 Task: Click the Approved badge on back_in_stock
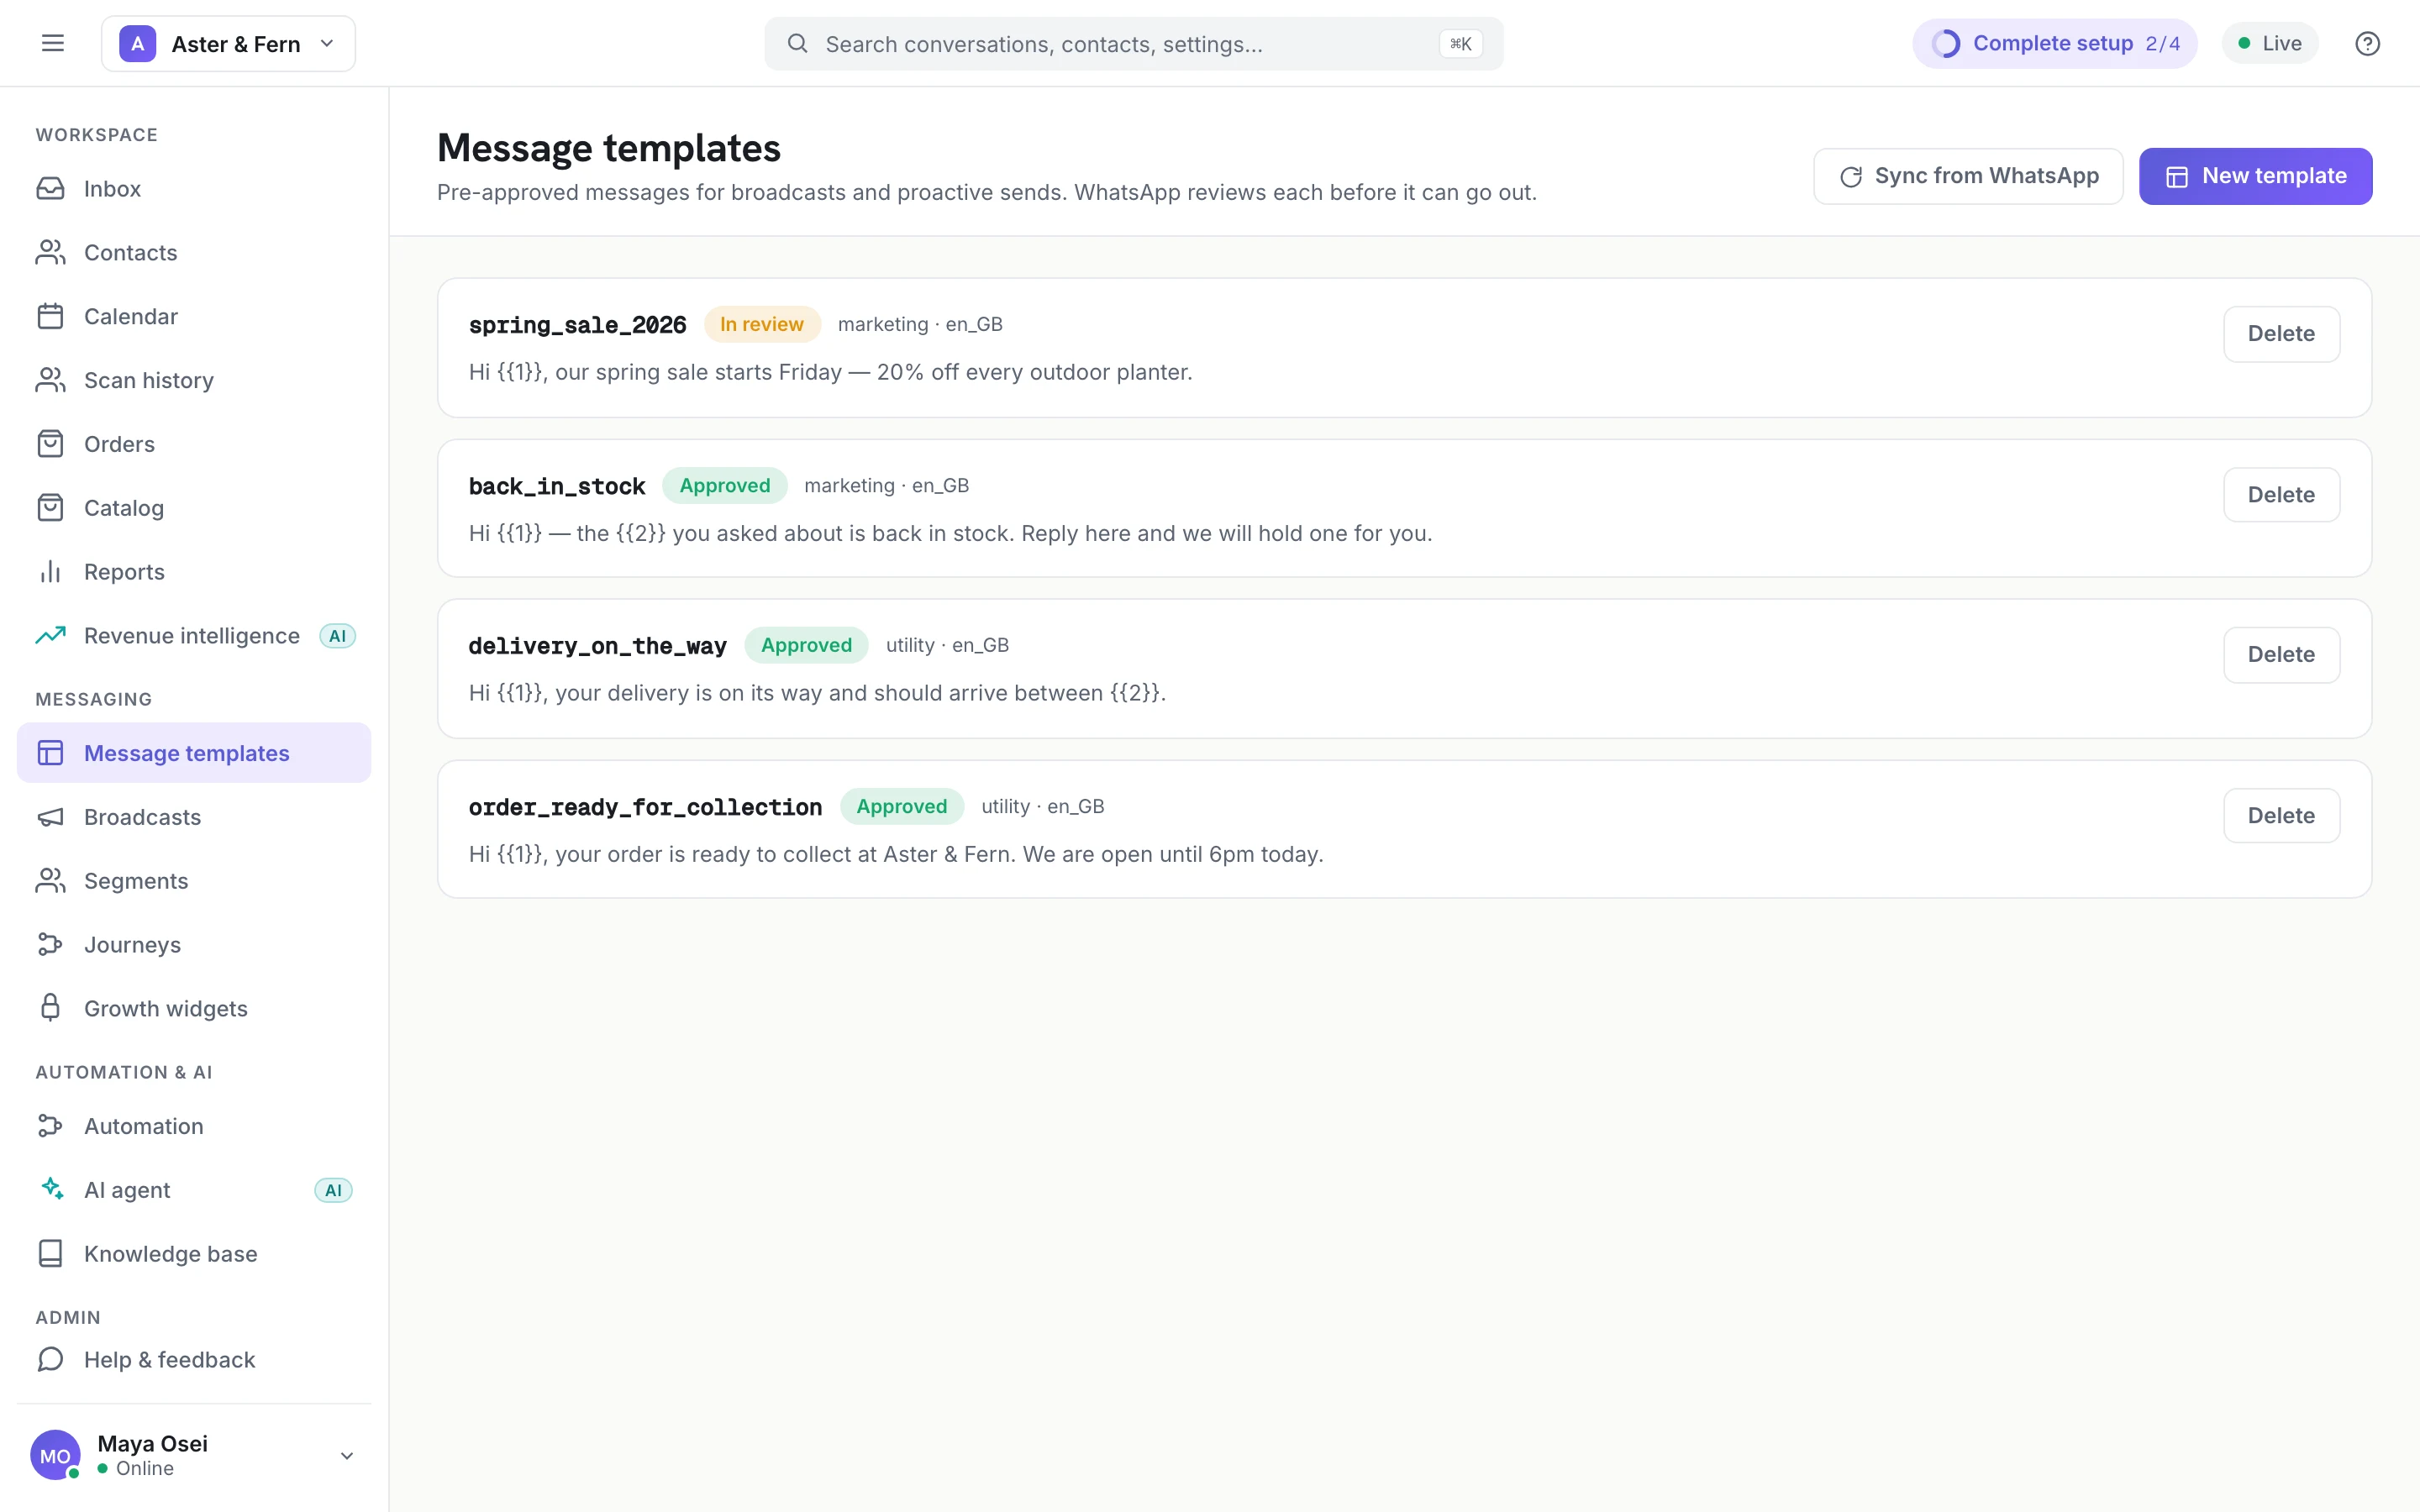[x=724, y=485]
